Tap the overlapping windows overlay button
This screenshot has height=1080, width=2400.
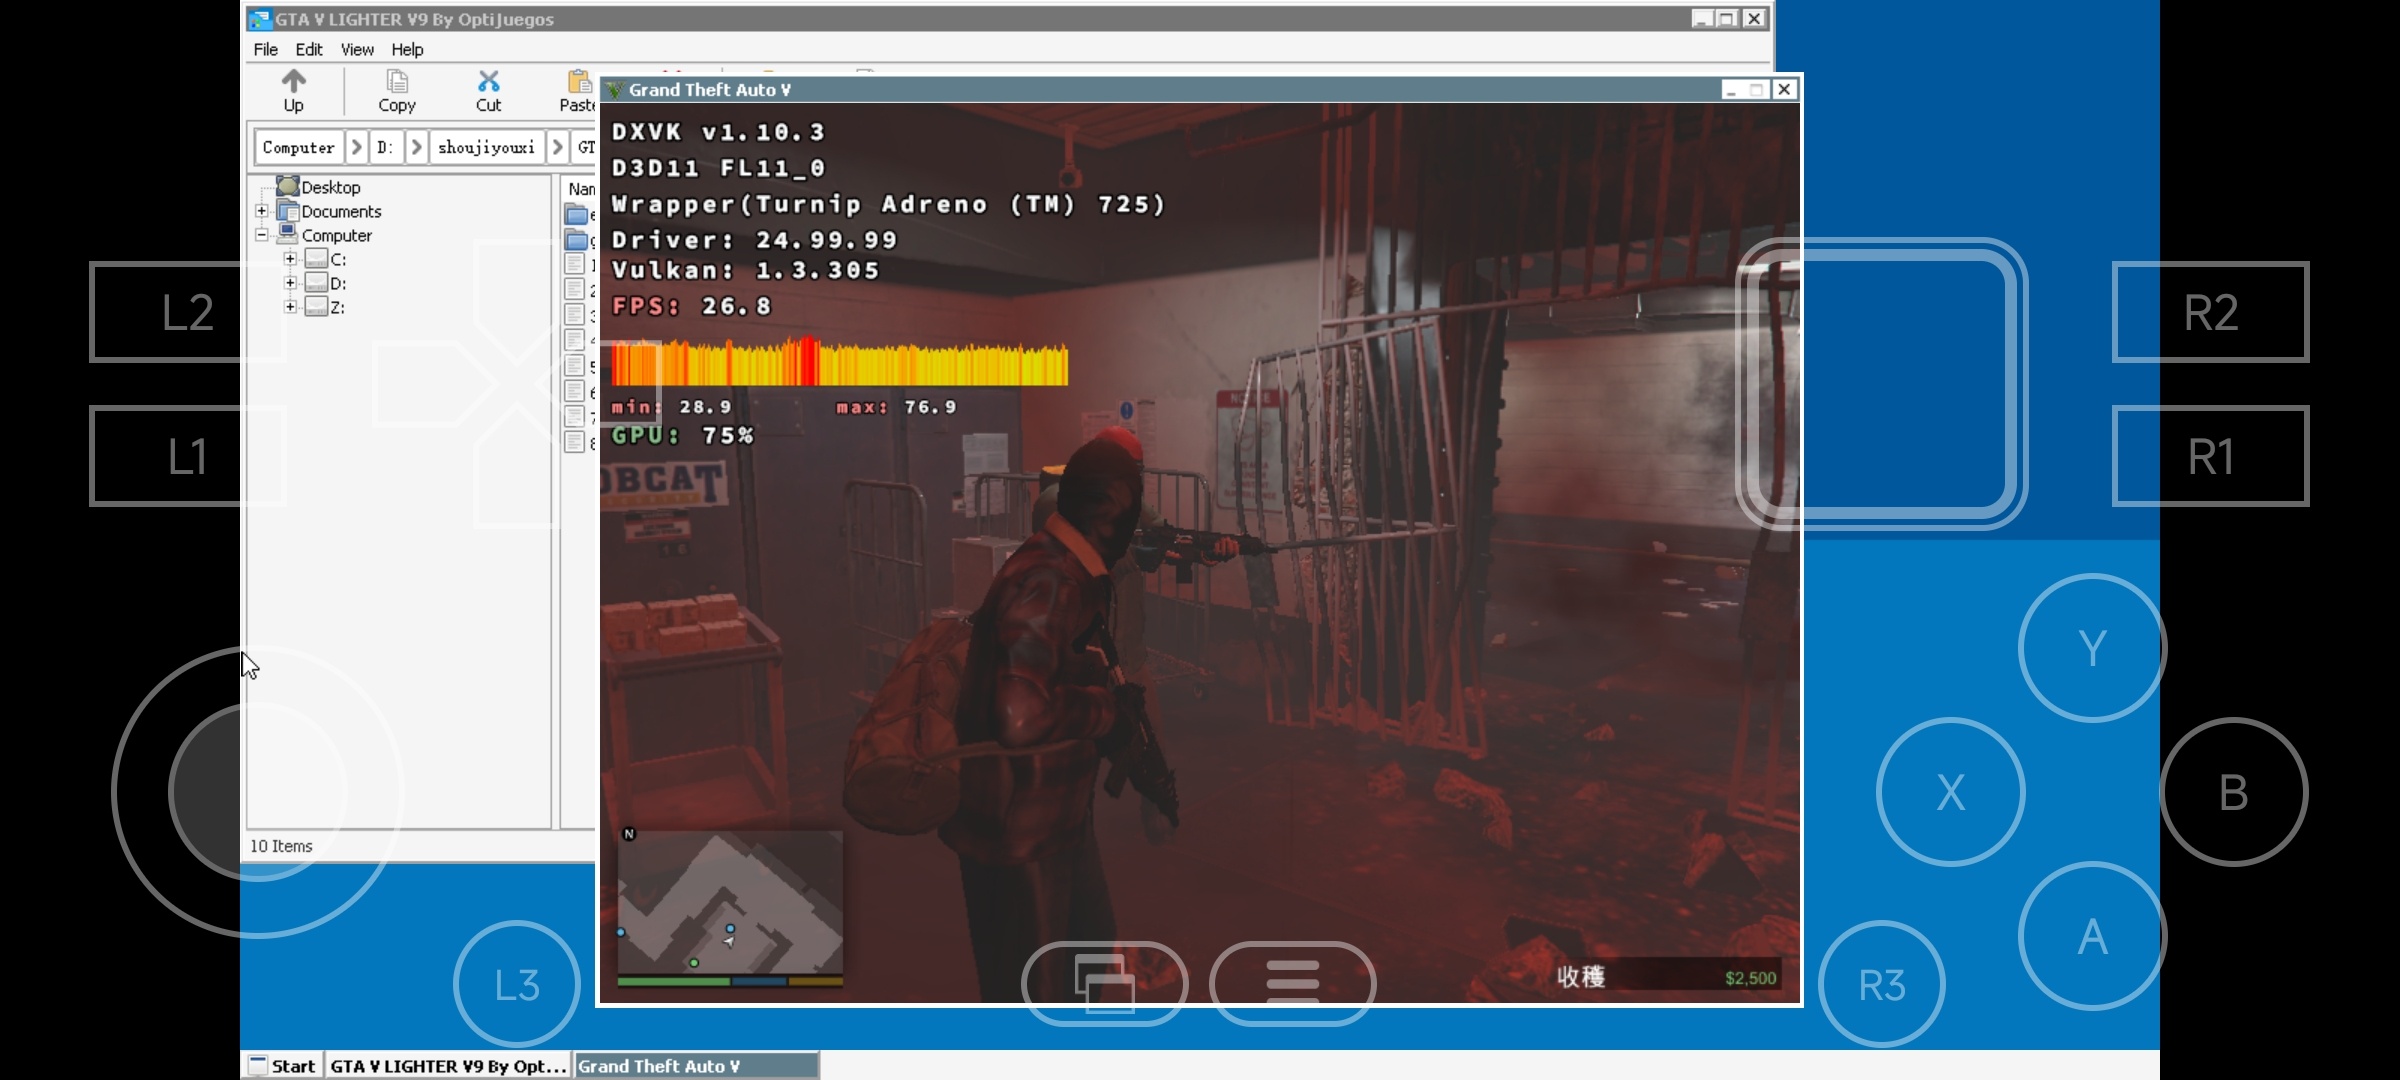point(1104,983)
